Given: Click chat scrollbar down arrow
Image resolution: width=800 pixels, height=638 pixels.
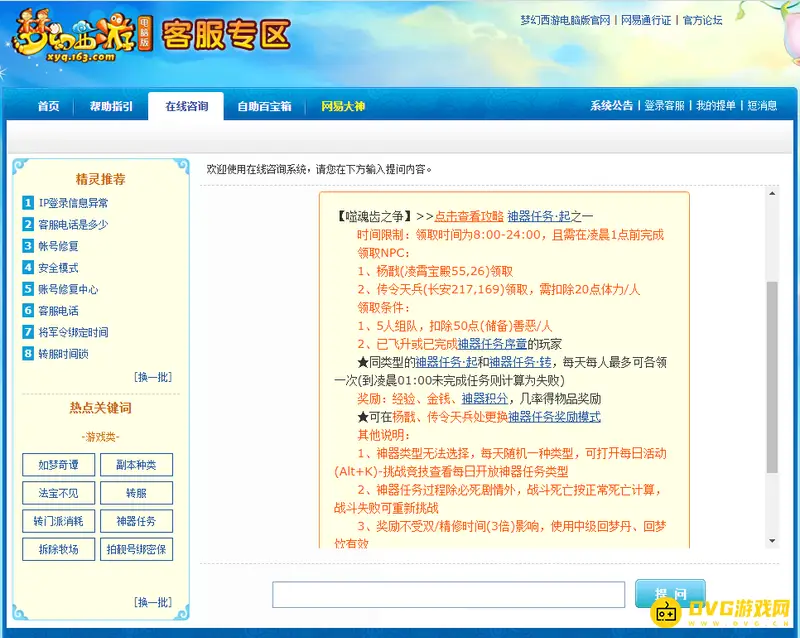Looking at the screenshot, I should click(x=772, y=541).
